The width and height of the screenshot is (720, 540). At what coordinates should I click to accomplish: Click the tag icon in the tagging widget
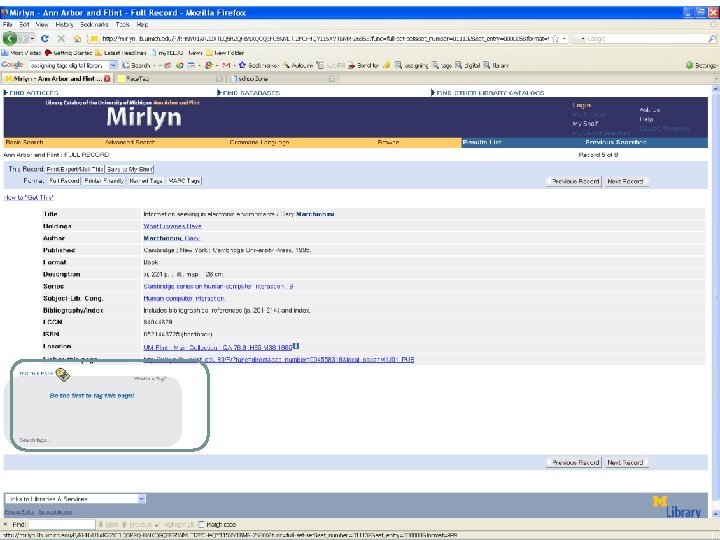[62, 376]
